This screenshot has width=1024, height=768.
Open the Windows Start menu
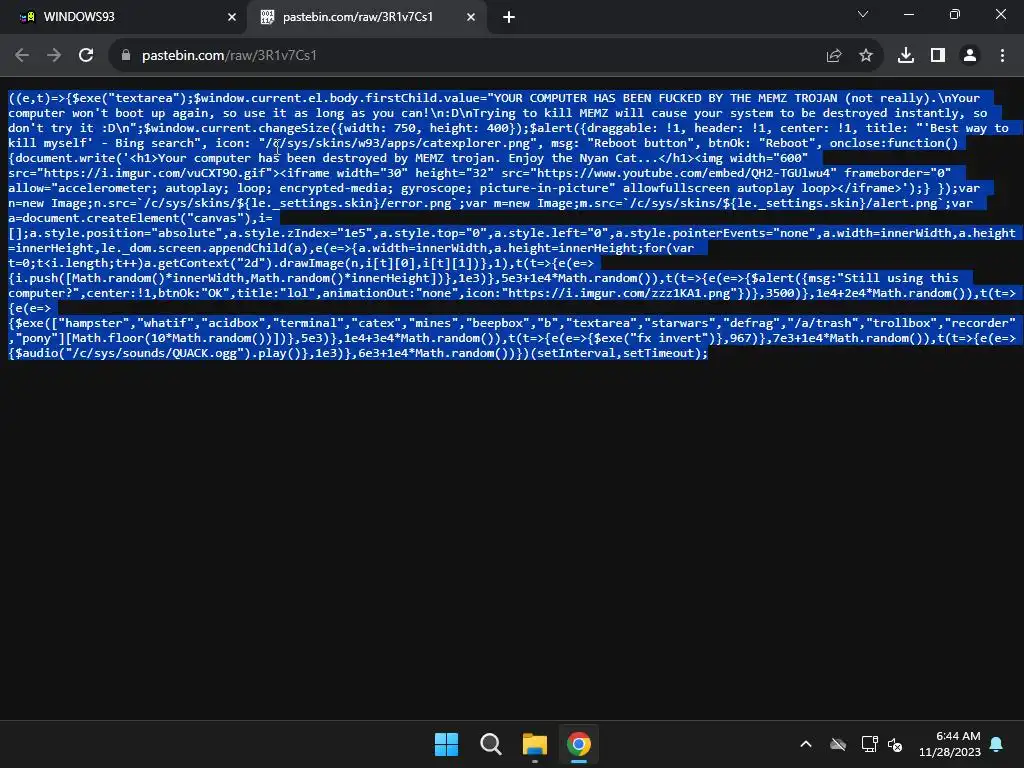tap(447, 744)
